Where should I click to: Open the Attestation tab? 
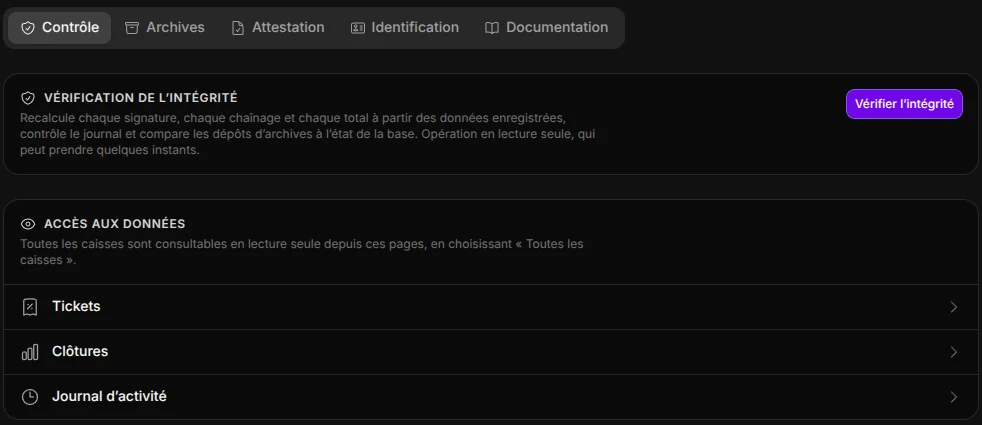click(277, 28)
